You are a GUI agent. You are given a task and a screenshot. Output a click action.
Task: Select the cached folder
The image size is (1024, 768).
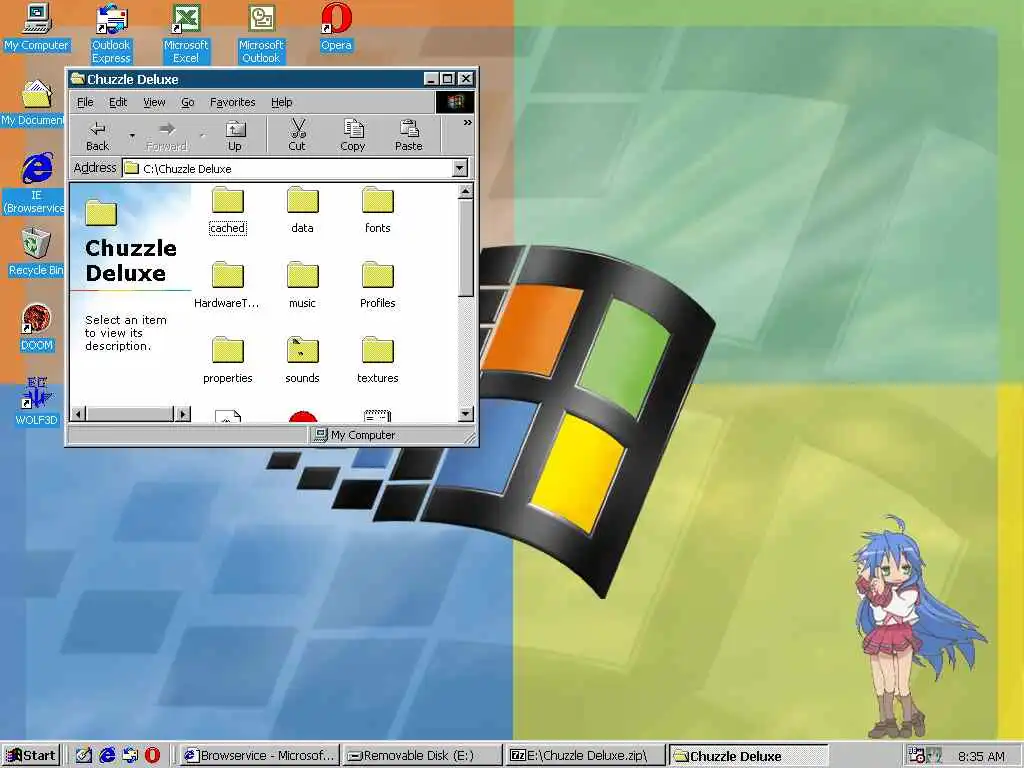227,210
